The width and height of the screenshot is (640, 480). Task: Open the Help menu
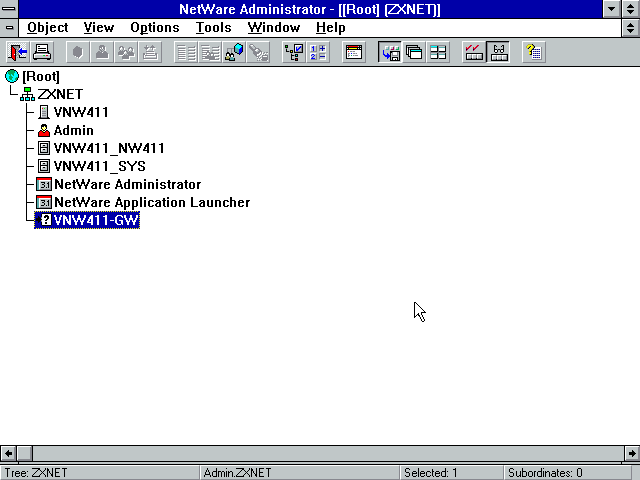331,28
